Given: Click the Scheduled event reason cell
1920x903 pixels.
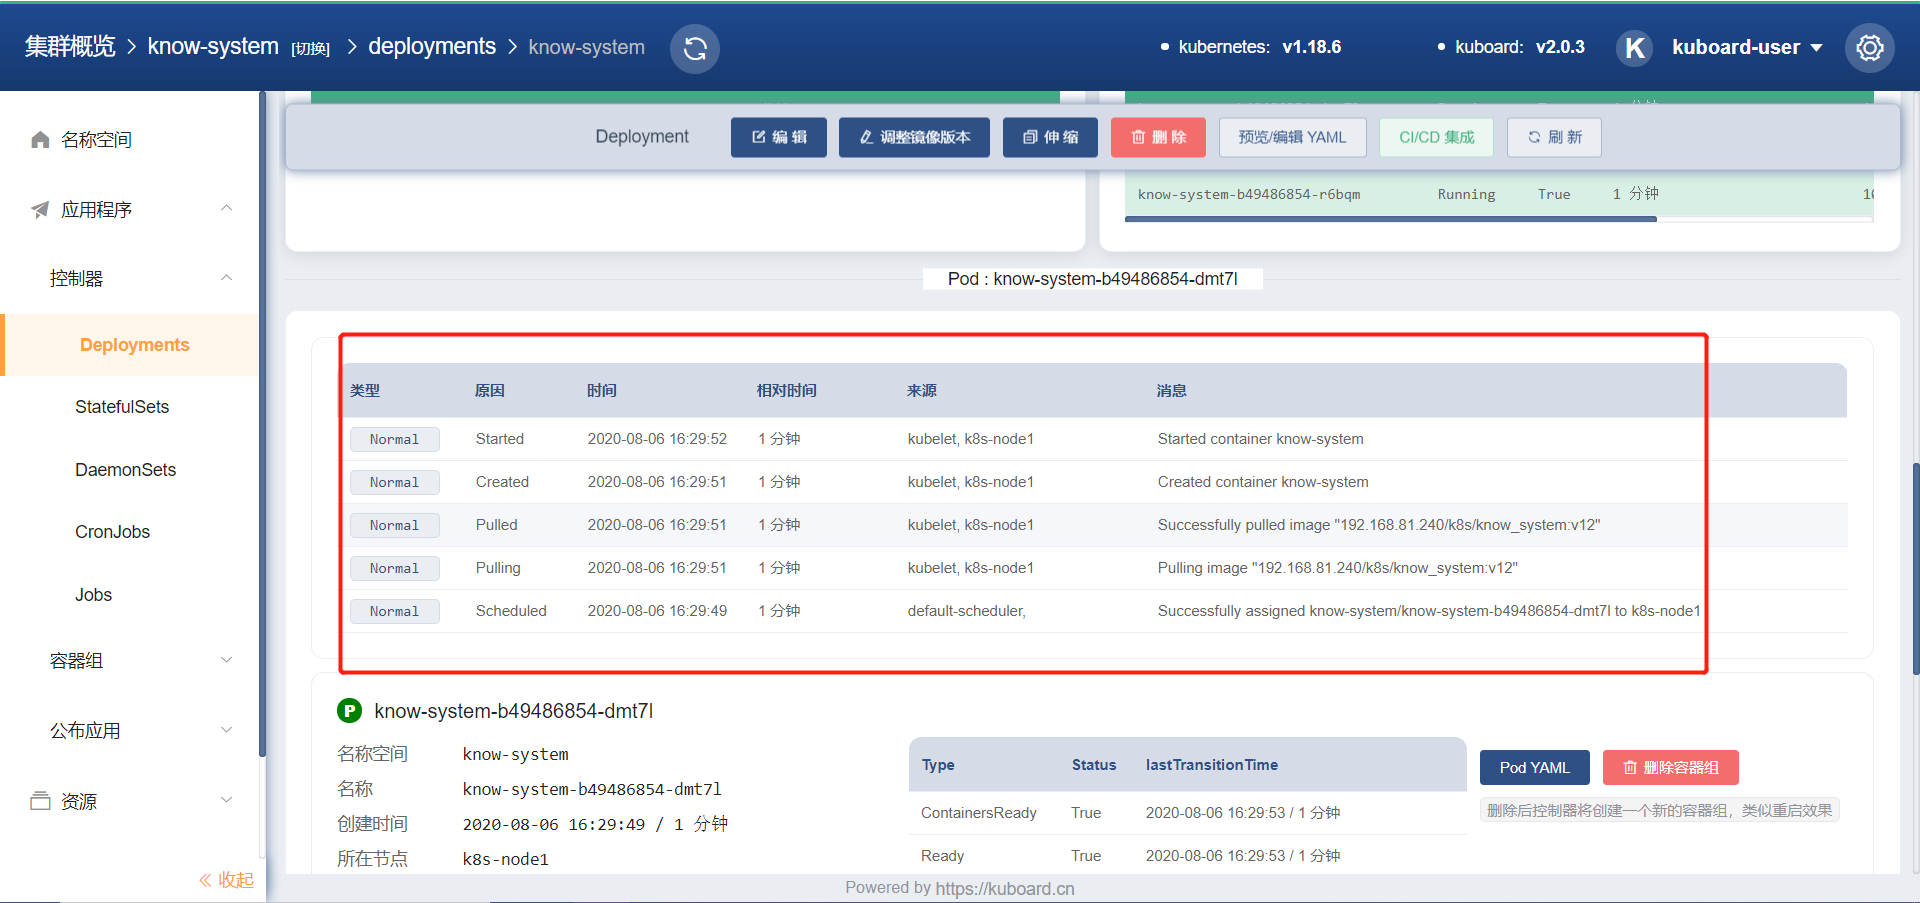Looking at the screenshot, I should [511, 611].
